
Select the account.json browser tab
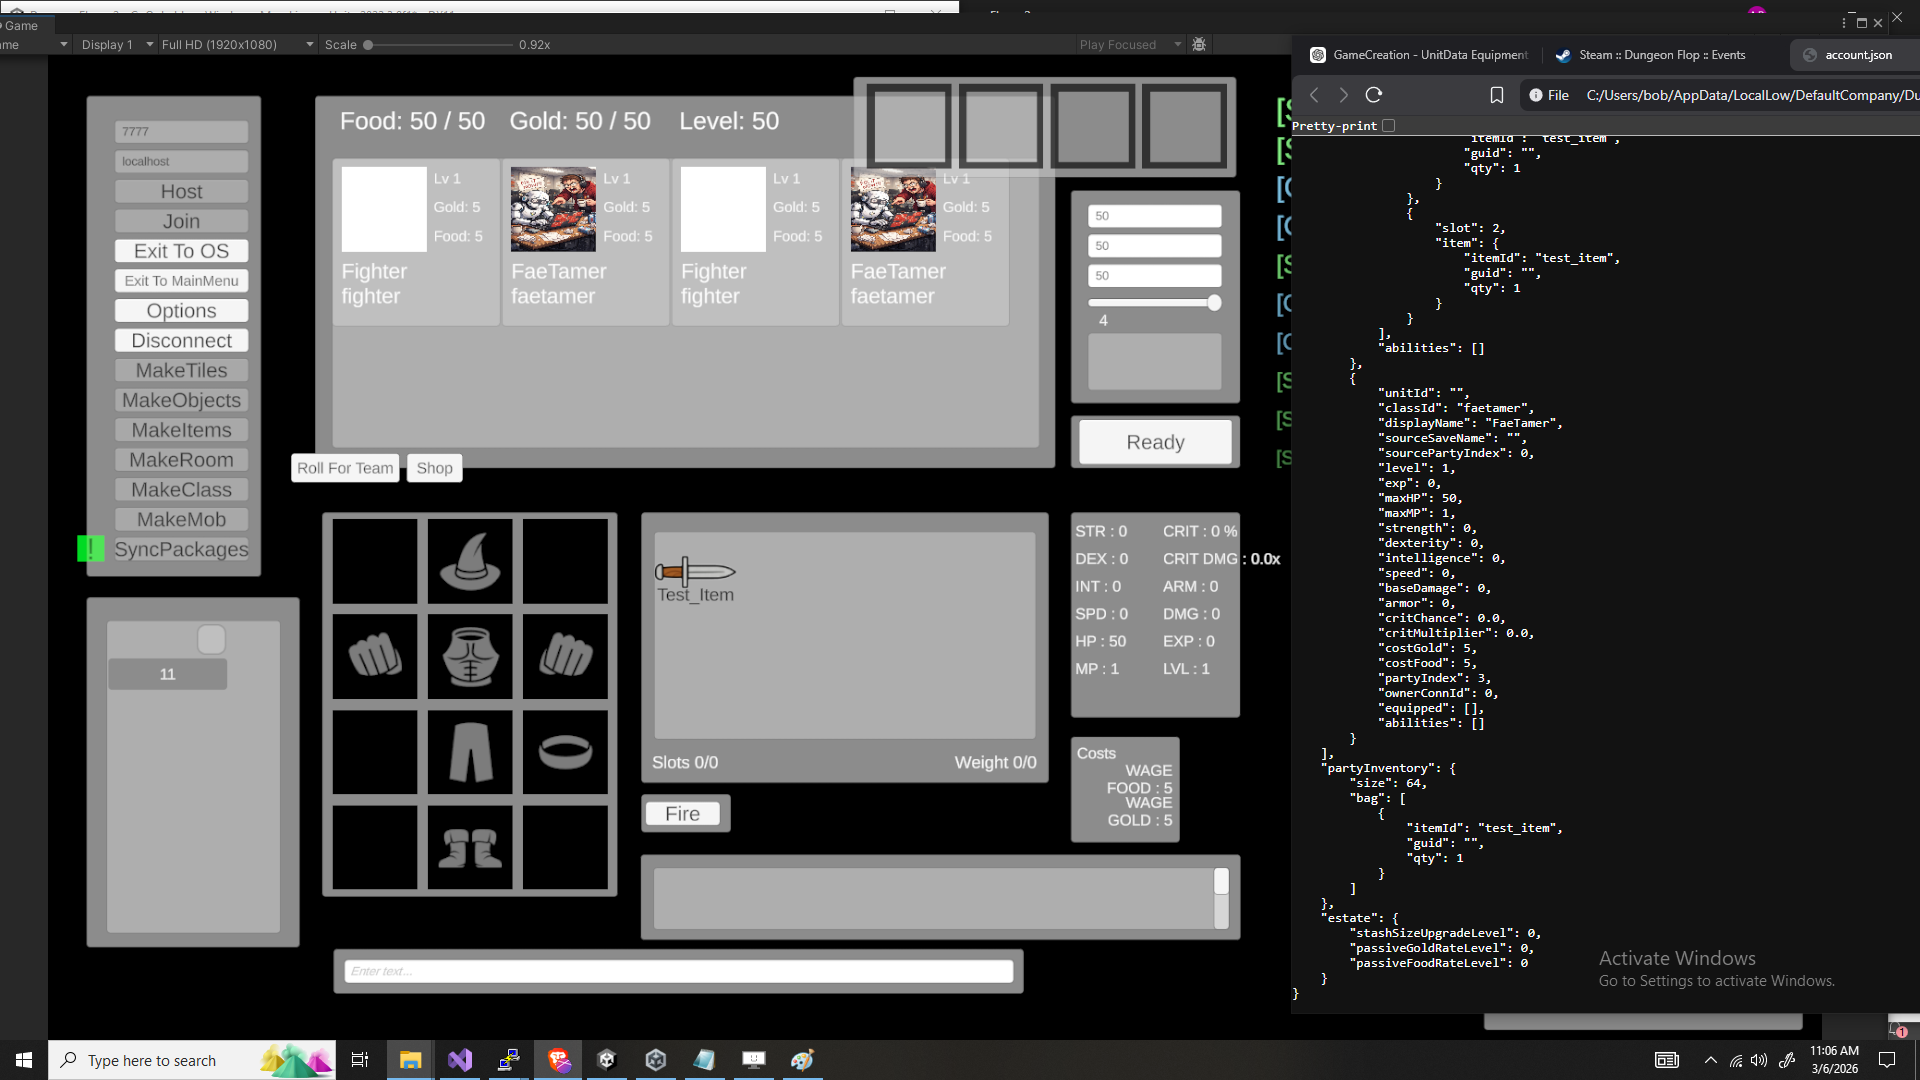click(1854, 55)
